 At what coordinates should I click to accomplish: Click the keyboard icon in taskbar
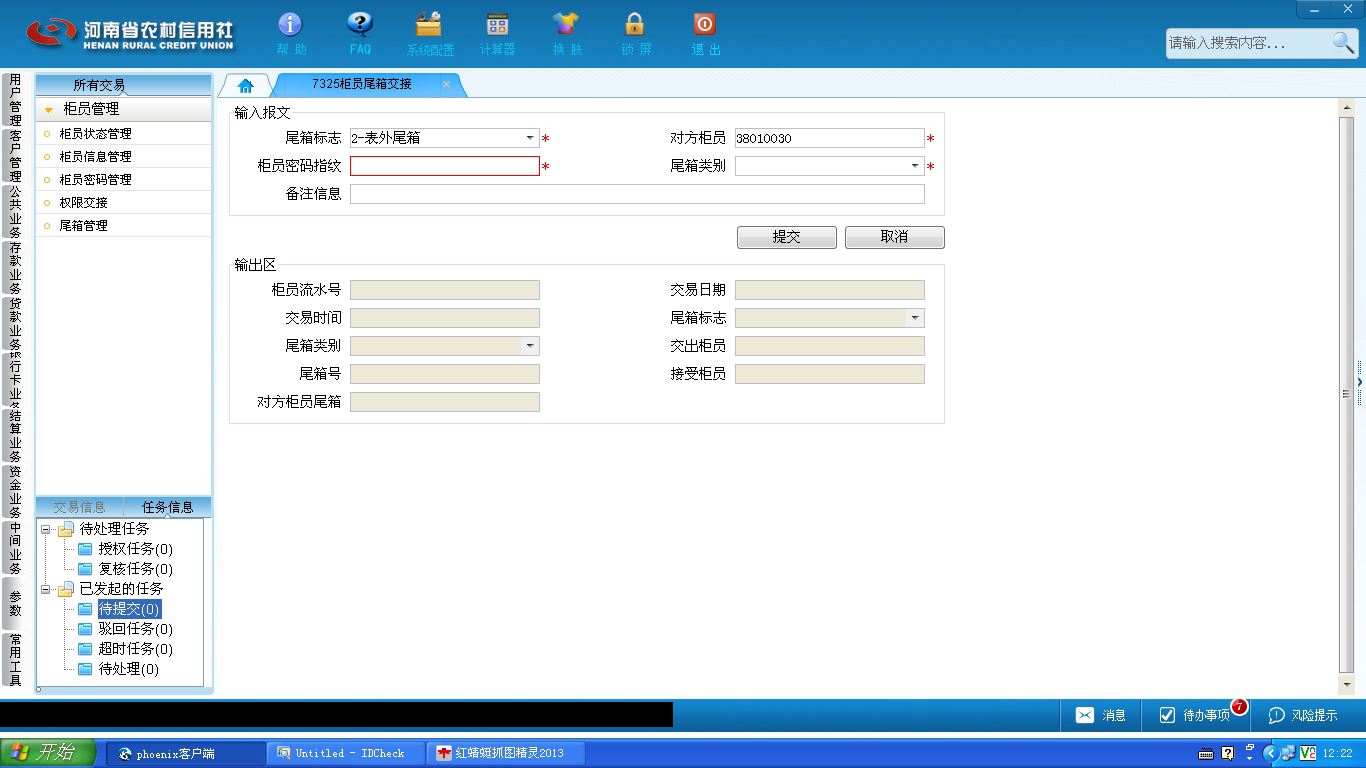pyautogui.click(x=1207, y=753)
